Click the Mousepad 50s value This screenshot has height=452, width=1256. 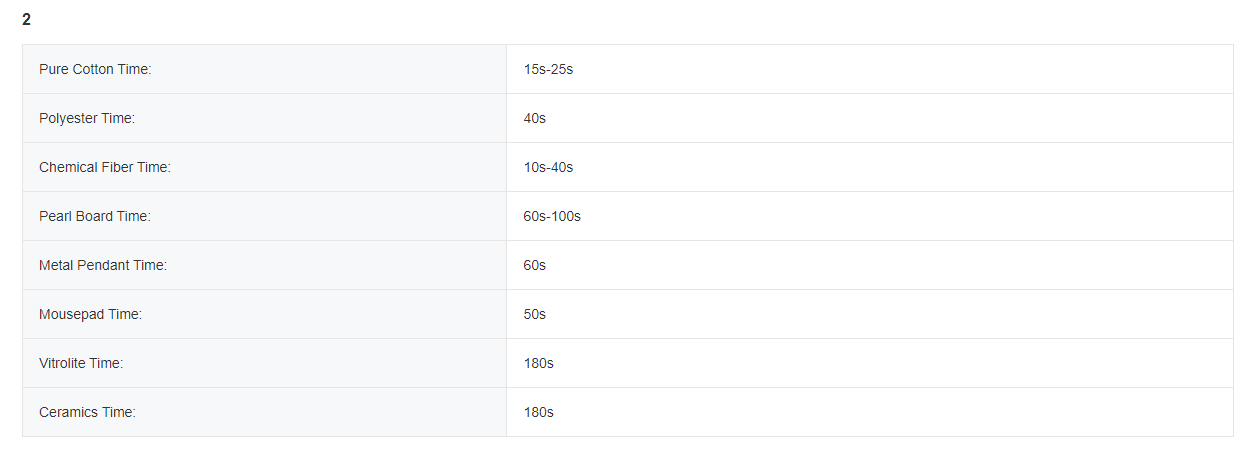click(x=535, y=314)
